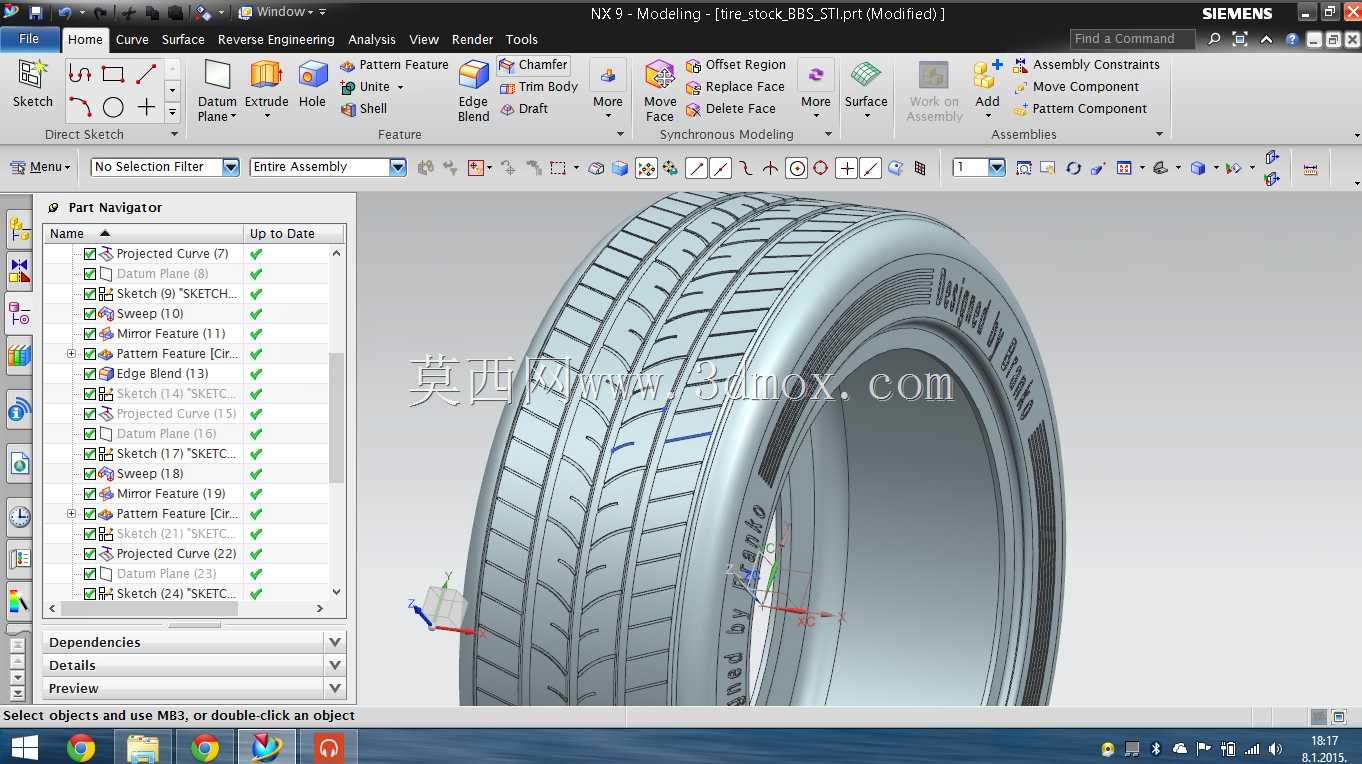Open the Entire Assembly scope dropdown
1362x764 pixels.
click(398, 167)
